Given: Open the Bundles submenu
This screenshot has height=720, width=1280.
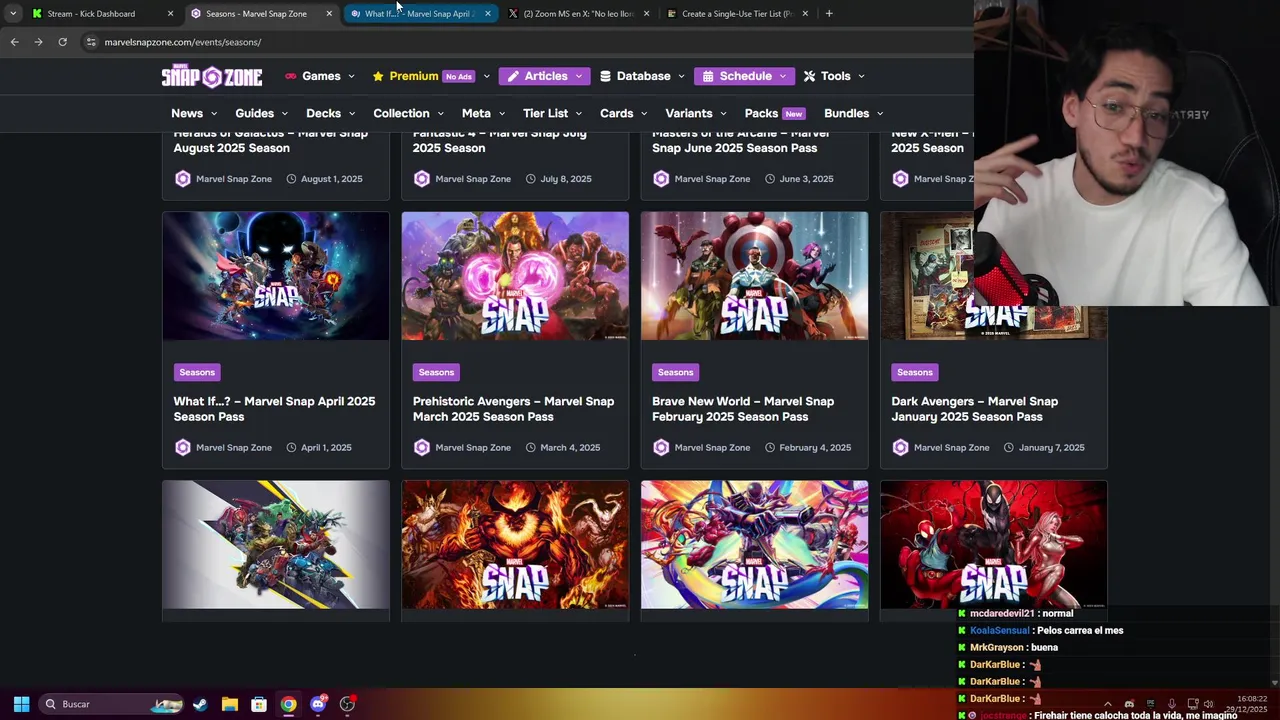Looking at the screenshot, I should [854, 113].
